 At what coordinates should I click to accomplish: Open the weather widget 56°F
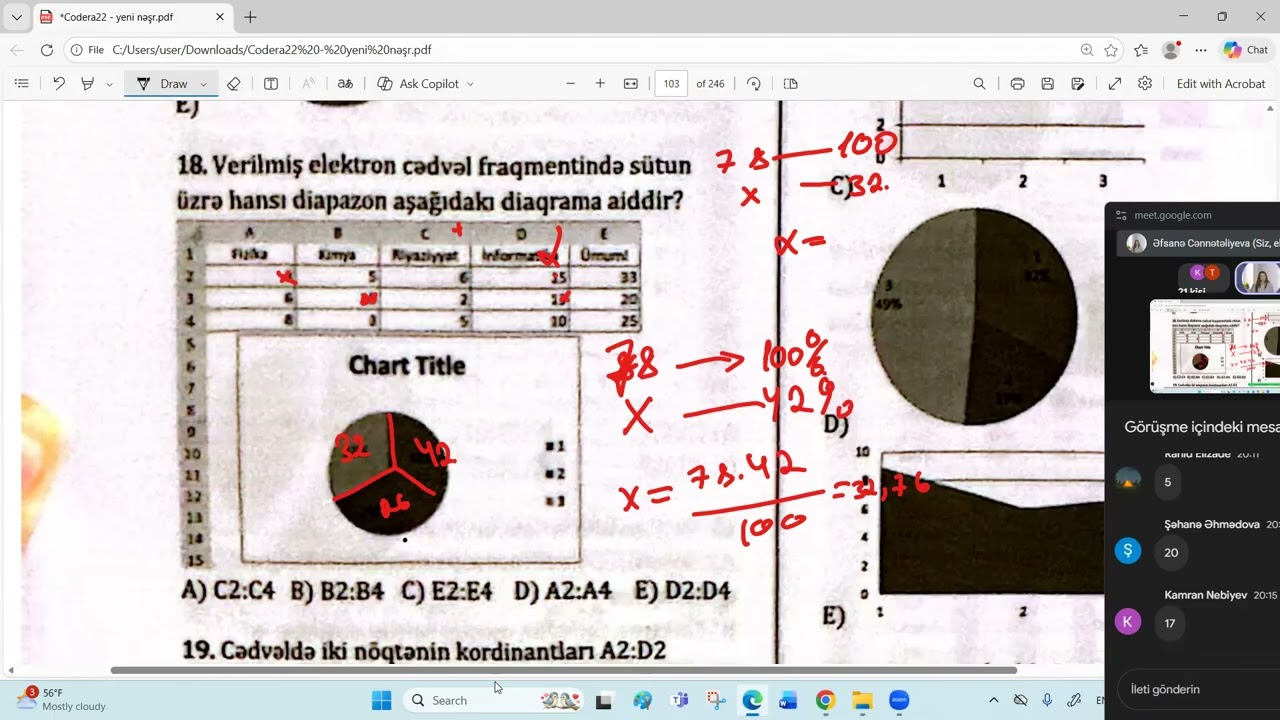tap(60, 699)
